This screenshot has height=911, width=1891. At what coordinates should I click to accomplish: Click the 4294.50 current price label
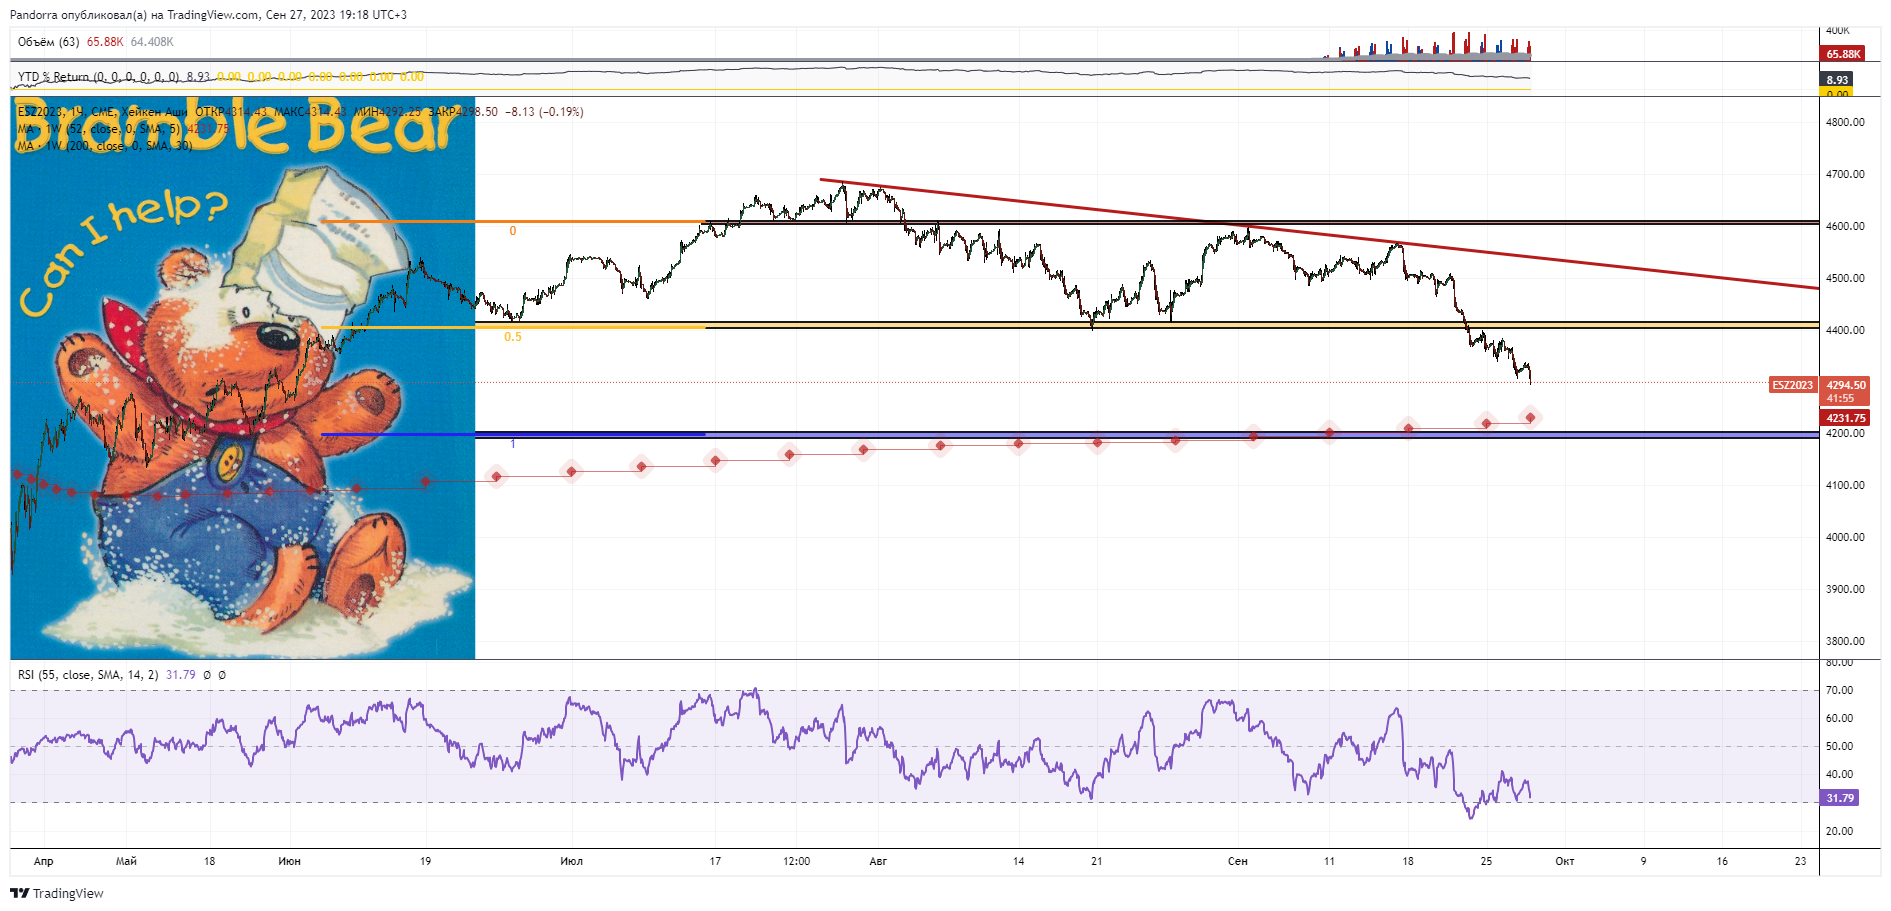pyautogui.click(x=1846, y=385)
